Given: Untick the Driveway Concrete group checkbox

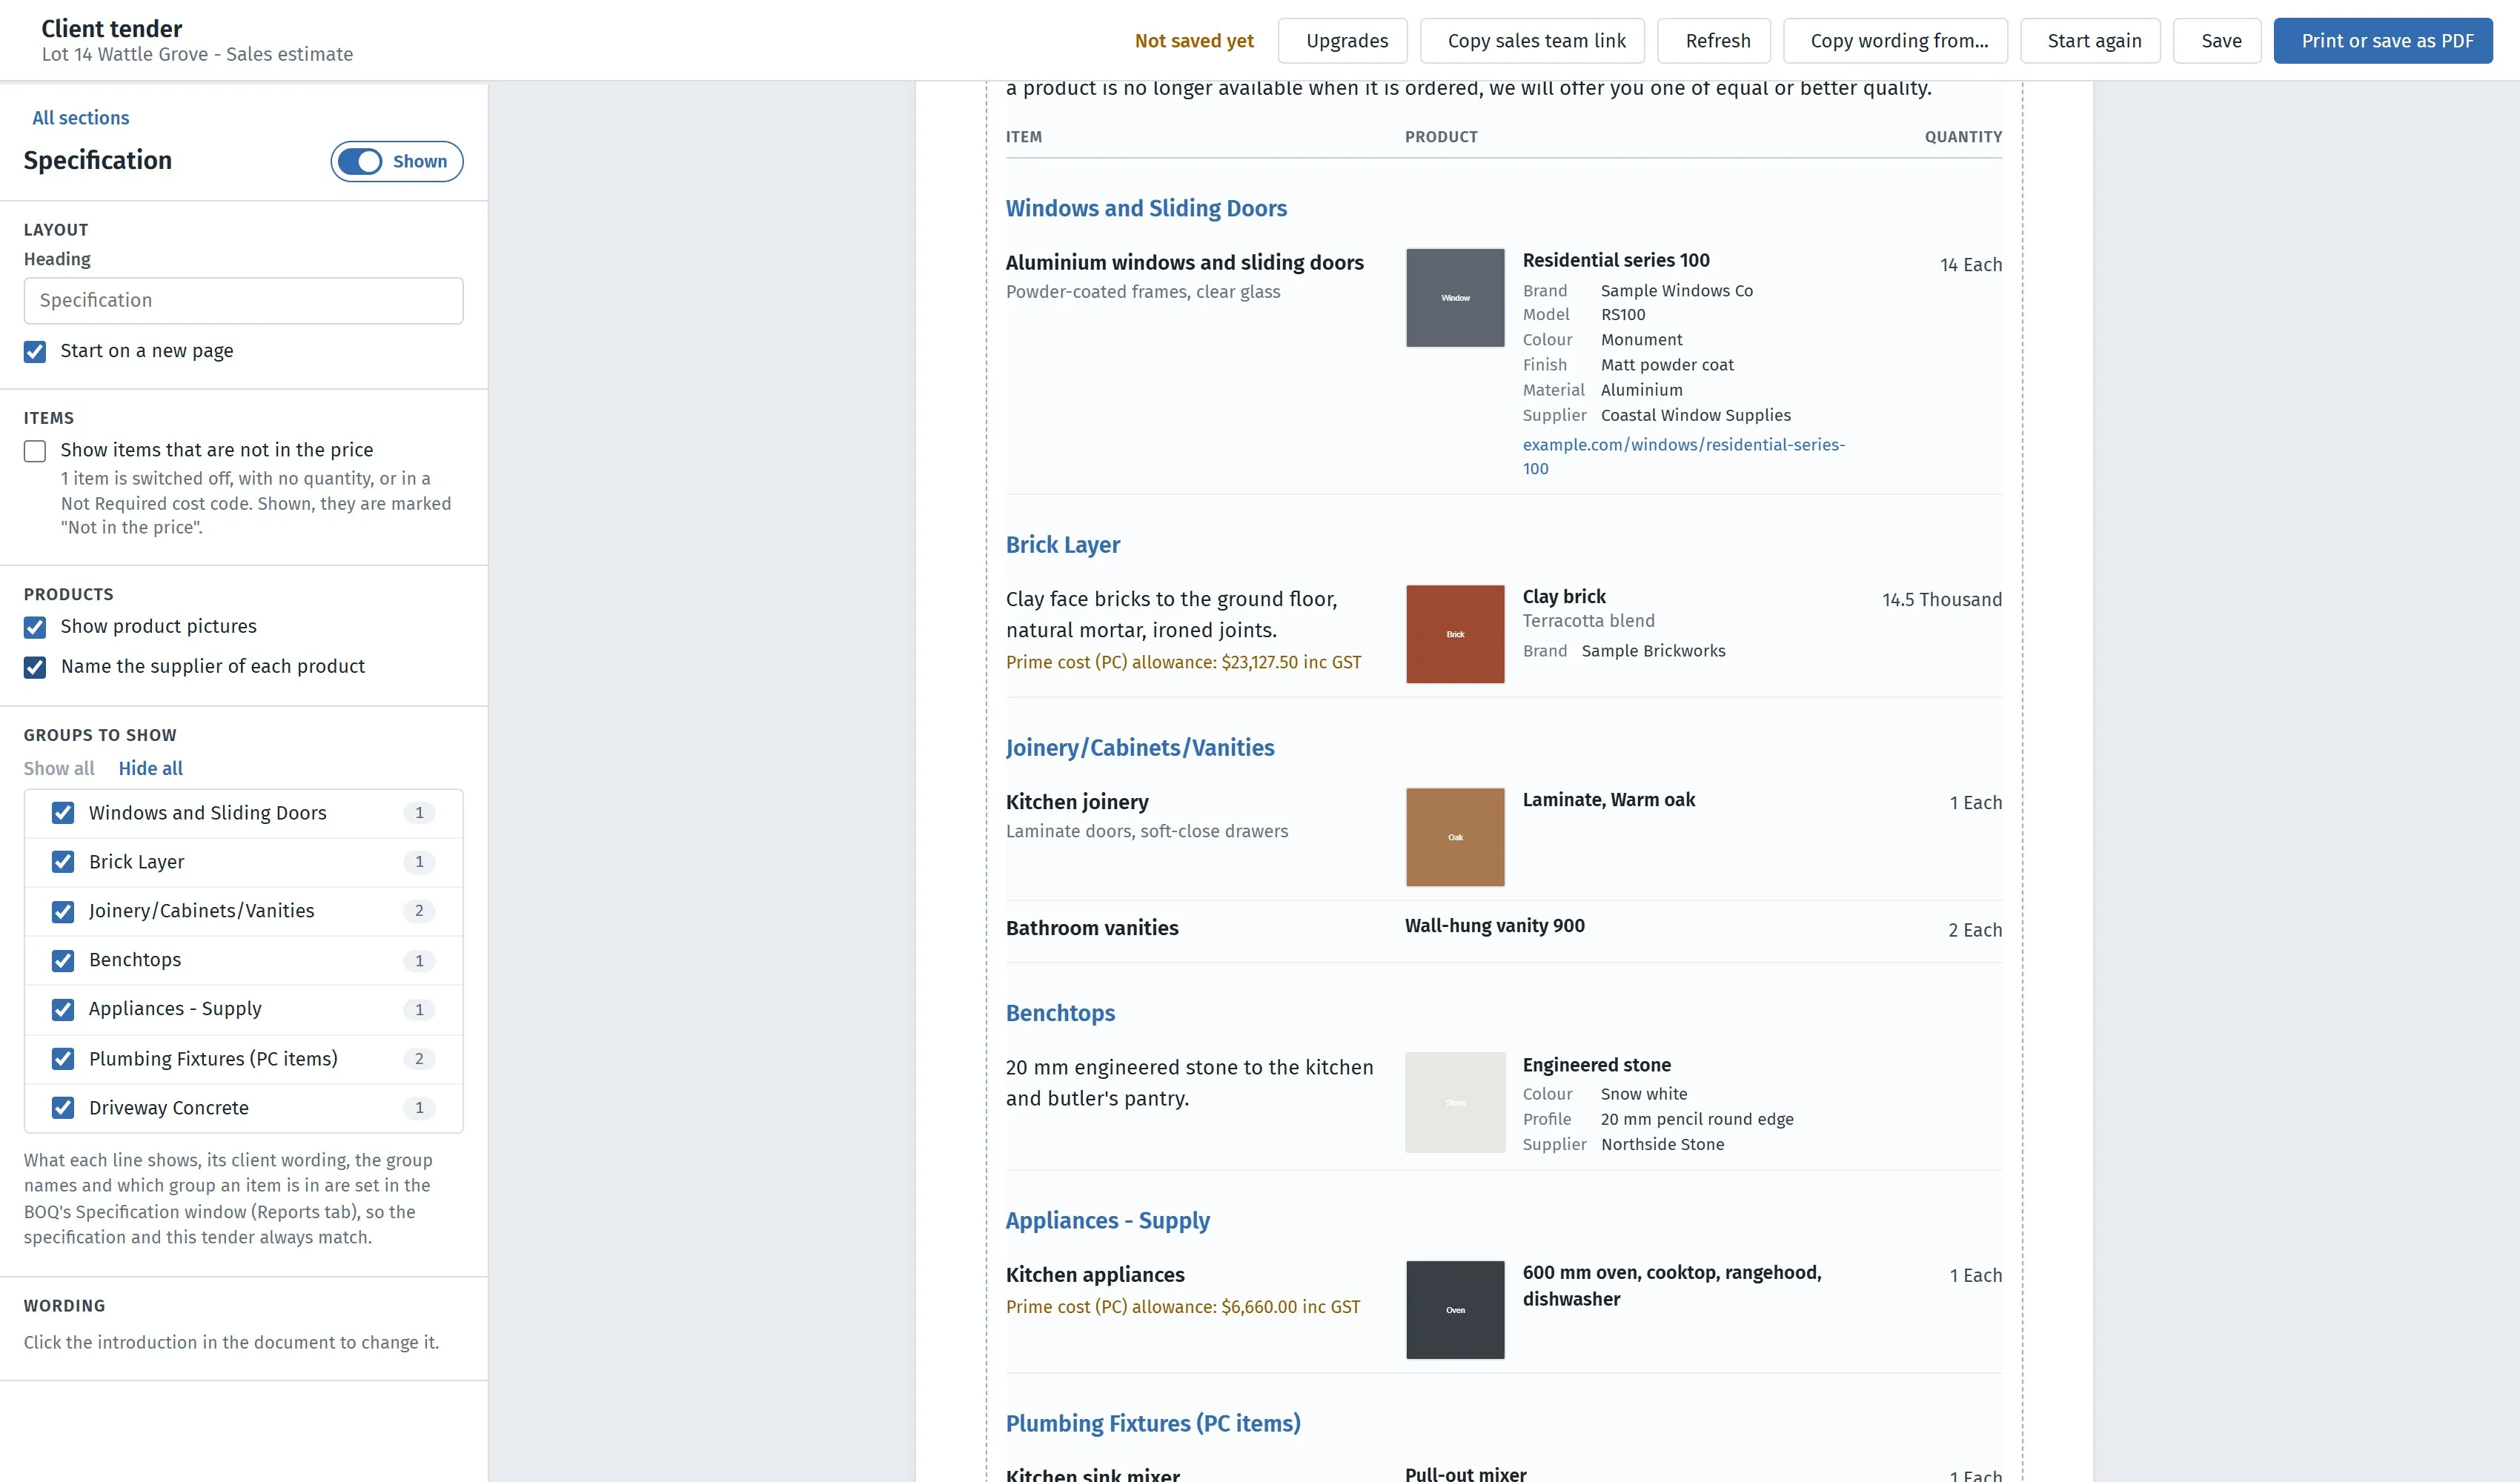Looking at the screenshot, I should pyautogui.click(x=63, y=1108).
